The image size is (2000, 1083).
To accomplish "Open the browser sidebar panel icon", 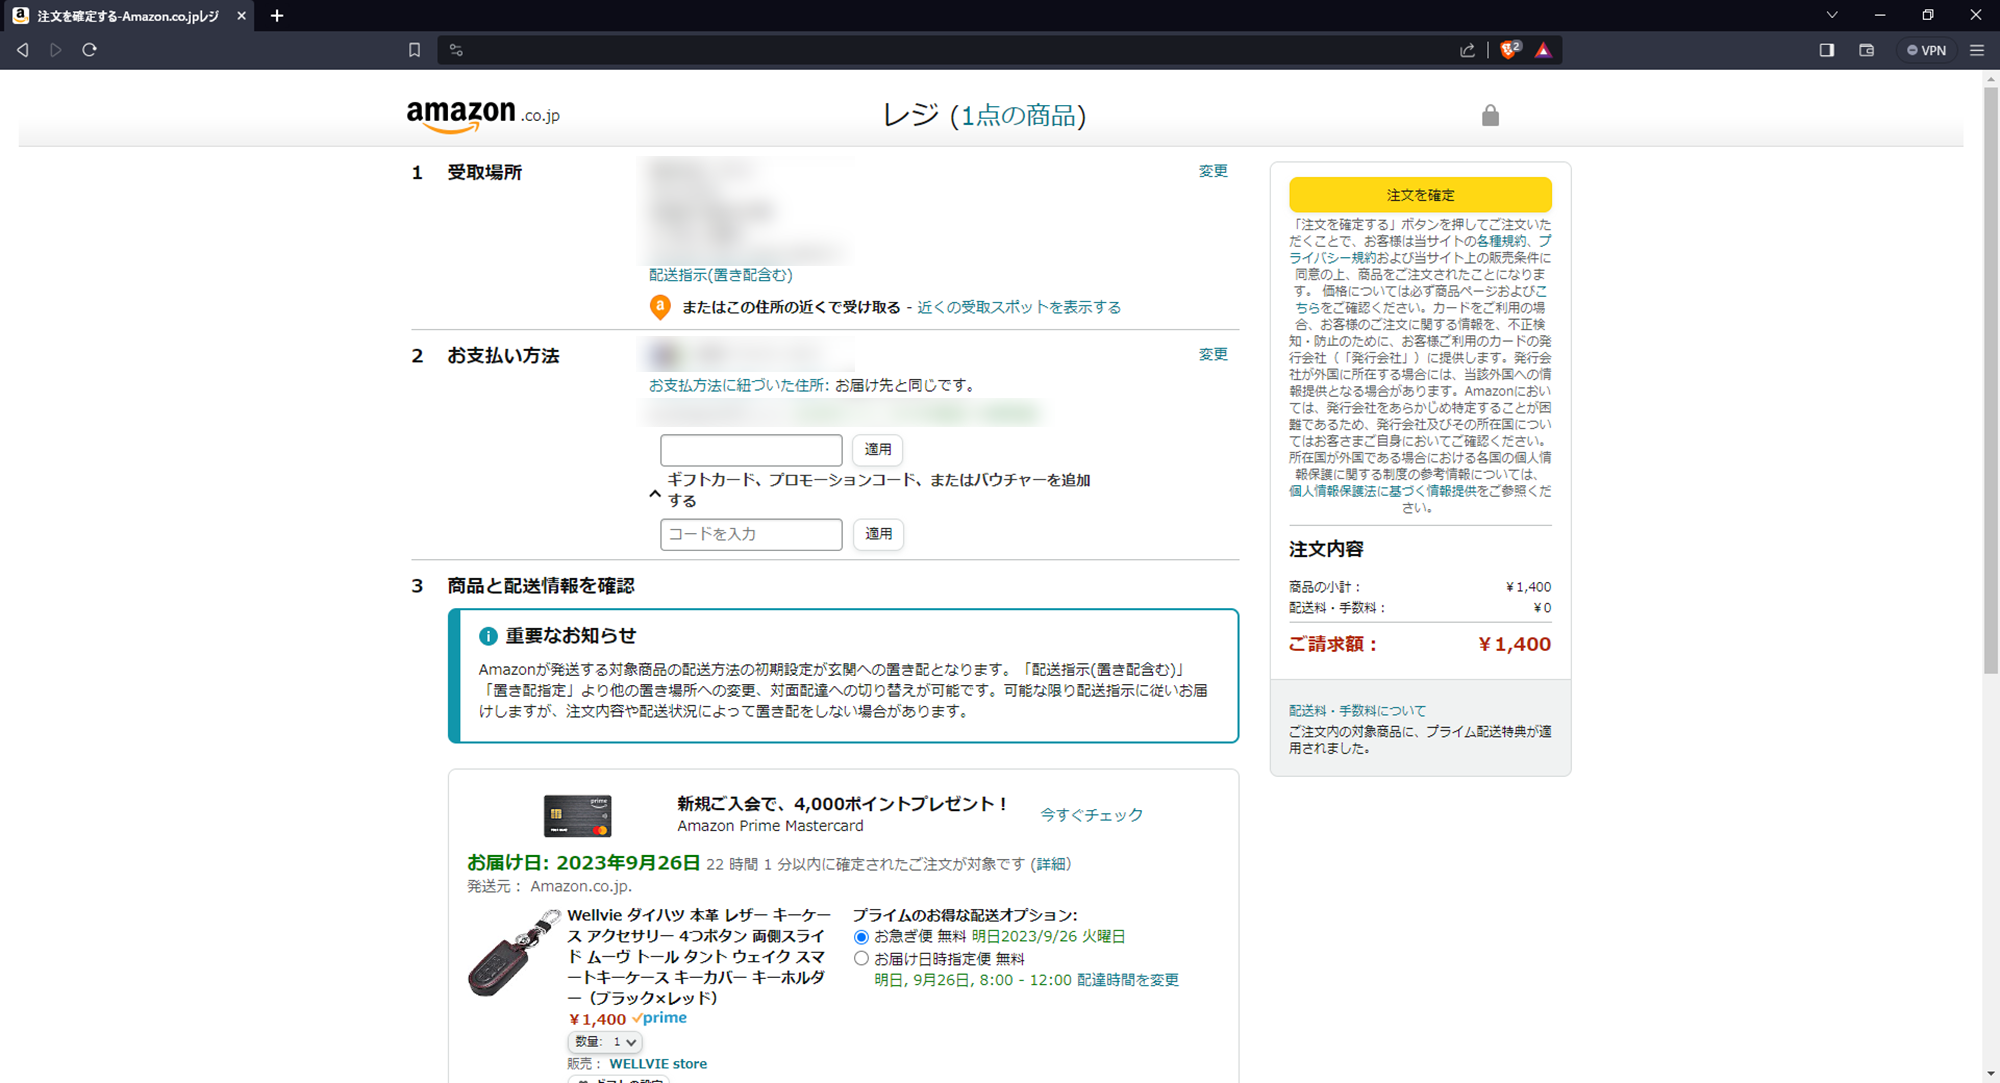I will click(1825, 49).
